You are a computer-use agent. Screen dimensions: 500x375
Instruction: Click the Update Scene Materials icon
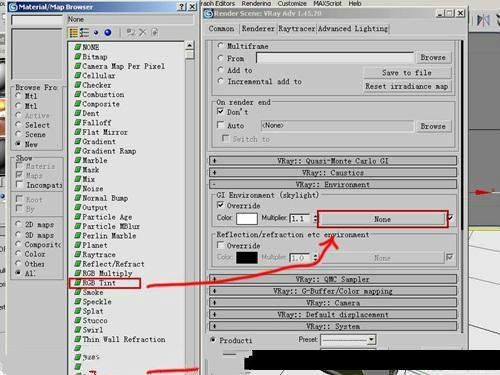pos(130,33)
